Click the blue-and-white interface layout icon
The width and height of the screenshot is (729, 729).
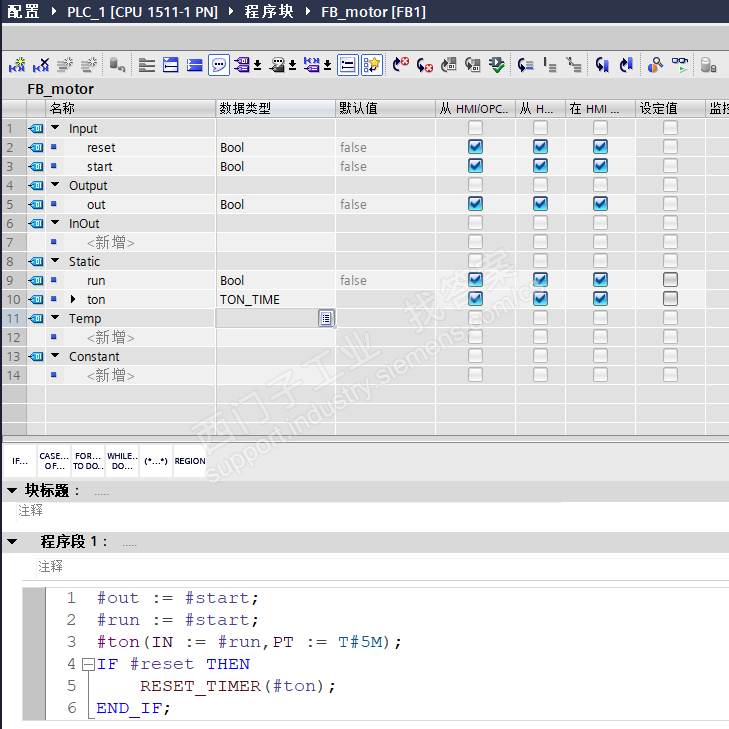click(x=171, y=65)
